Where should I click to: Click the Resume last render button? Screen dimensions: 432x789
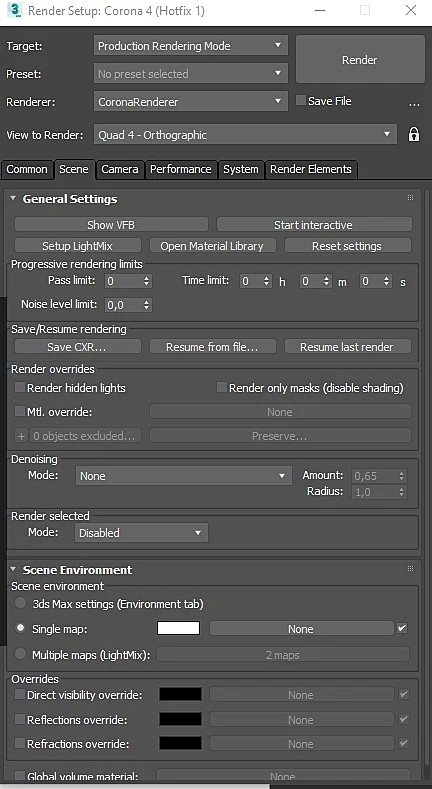pyautogui.click(x=348, y=347)
